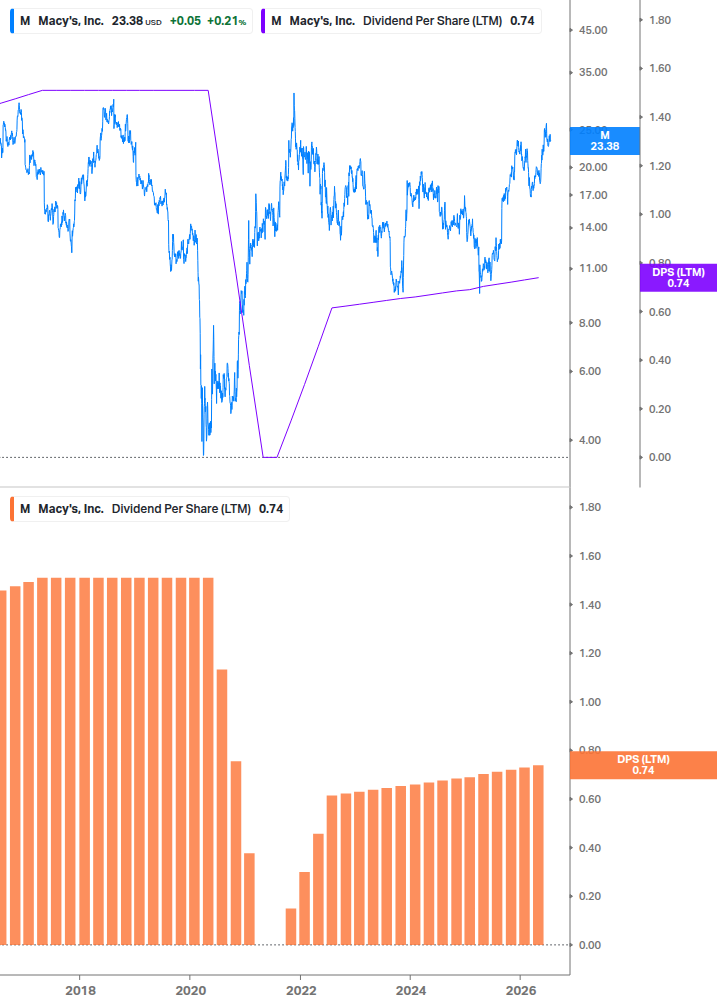The width and height of the screenshot is (717, 1005).
Task: Click the last orange dividend bar at 0.74
Action: (x=538, y=855)
